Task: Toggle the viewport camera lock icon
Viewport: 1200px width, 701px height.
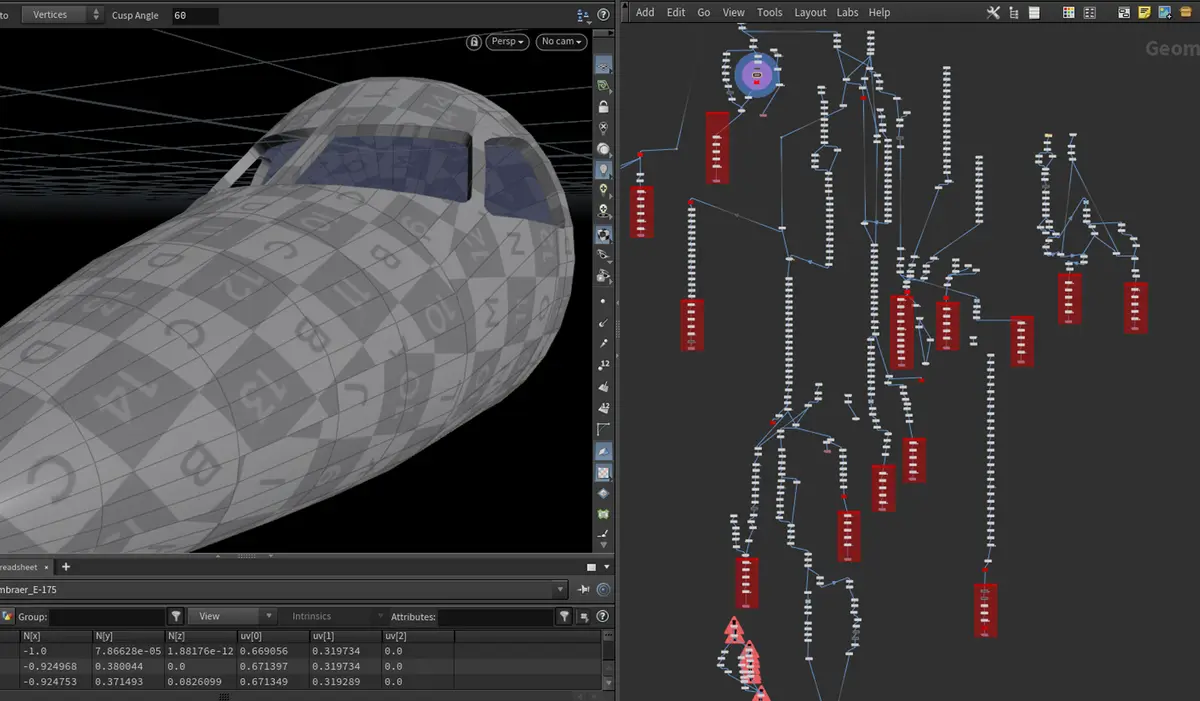Action: point(474,42)
